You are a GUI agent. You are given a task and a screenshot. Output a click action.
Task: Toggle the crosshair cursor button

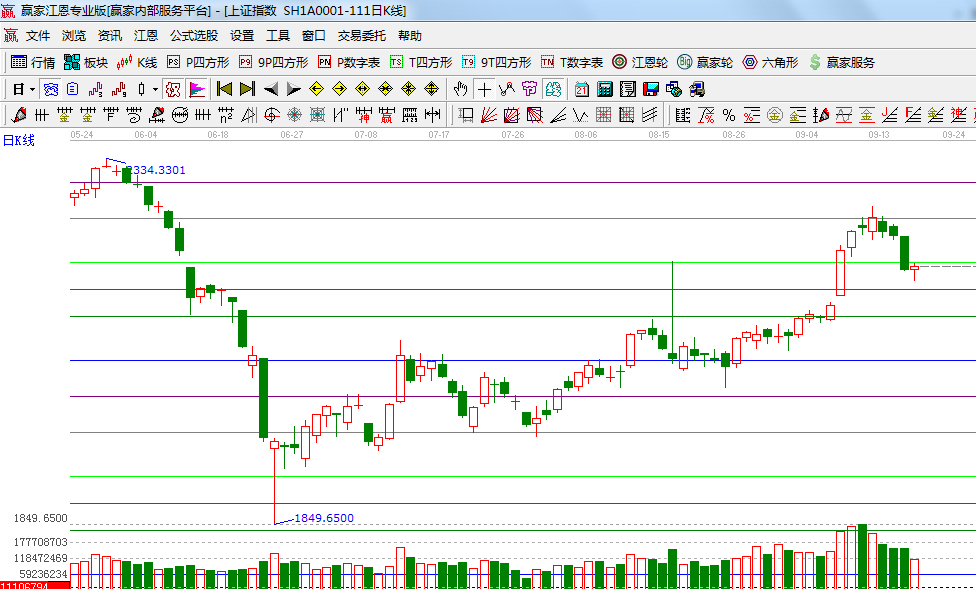click(x=484, y=89)
